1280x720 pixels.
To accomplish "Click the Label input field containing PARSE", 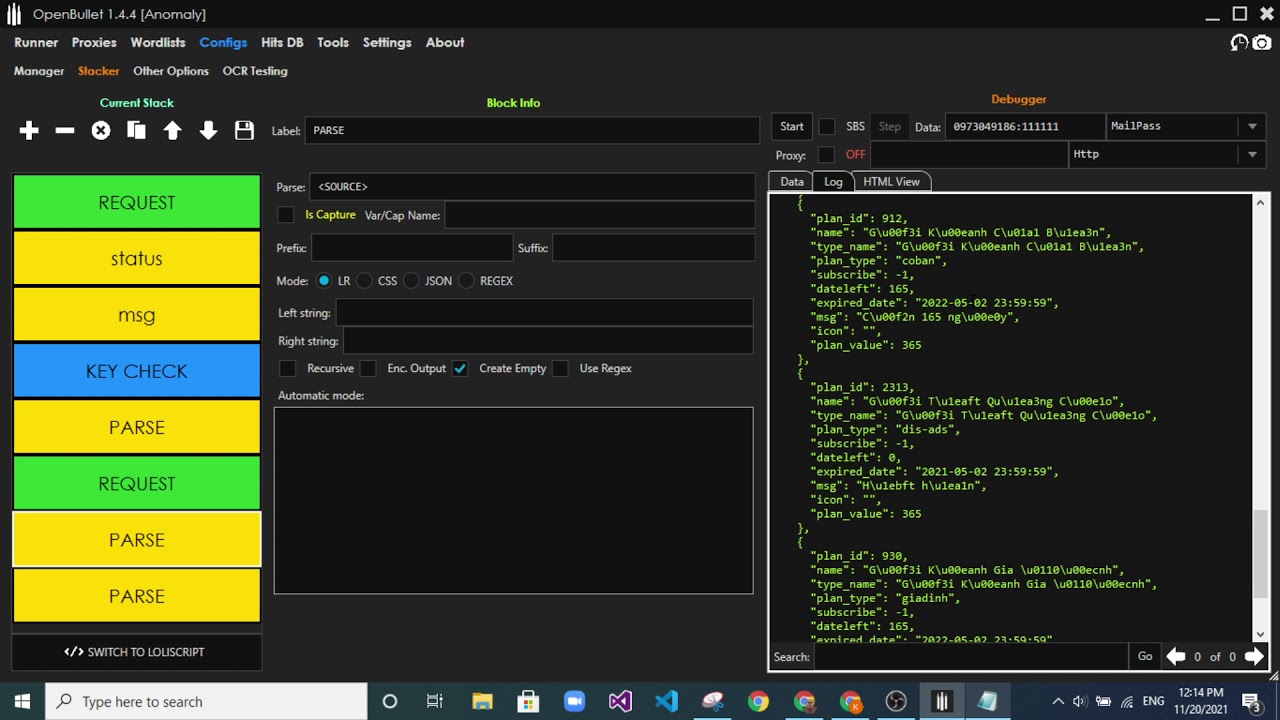I will (x=533, y=131).
